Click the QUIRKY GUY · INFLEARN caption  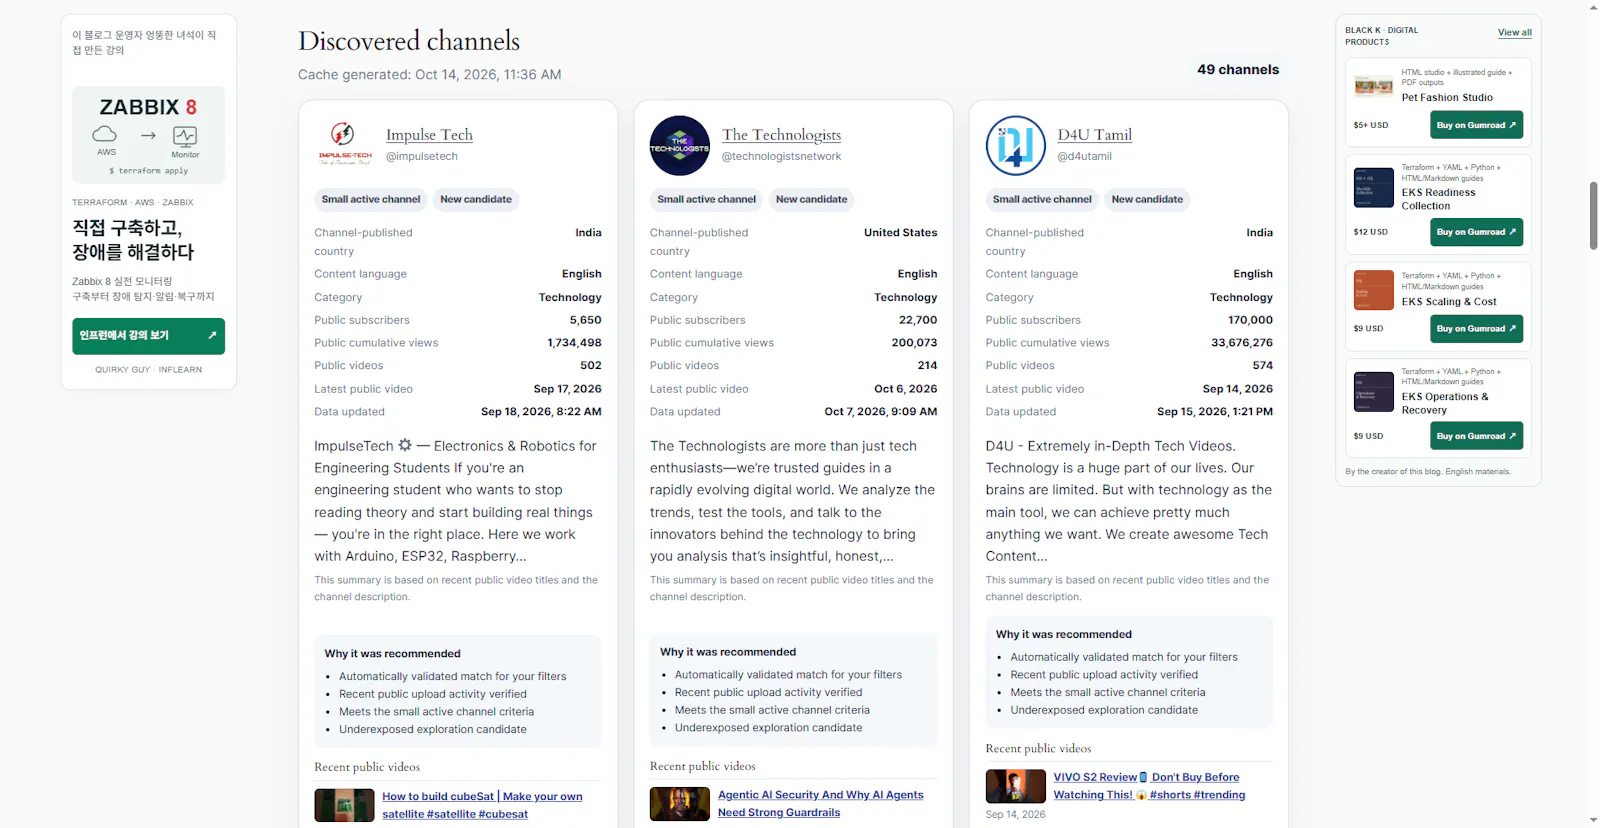(148, 370)
